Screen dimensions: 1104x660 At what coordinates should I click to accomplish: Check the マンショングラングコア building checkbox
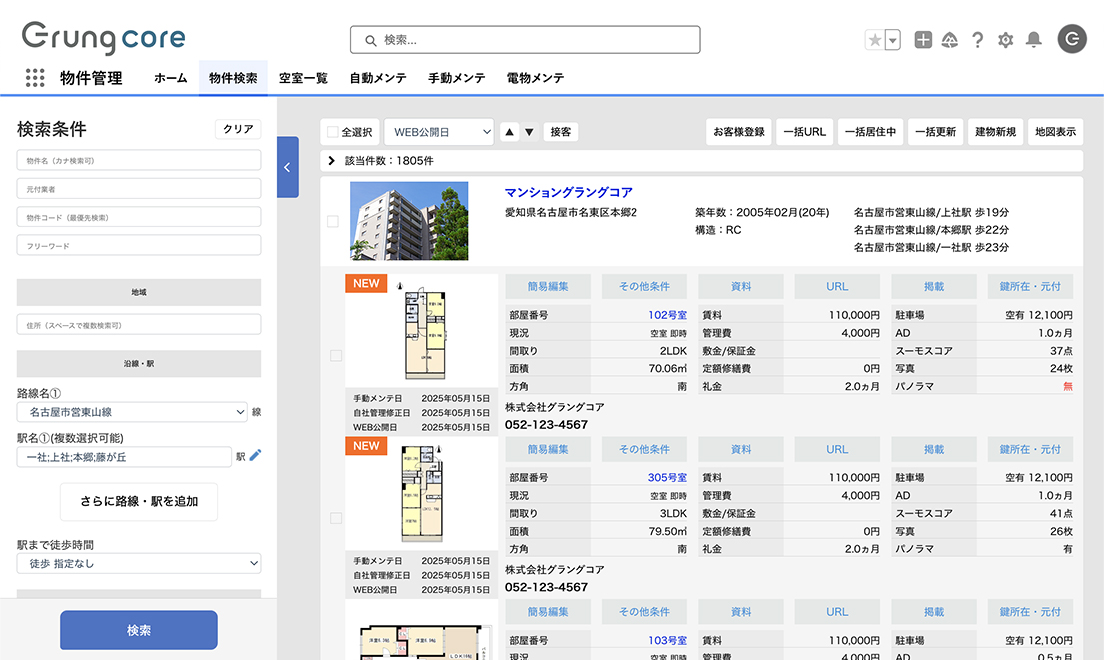coord(333,221)
